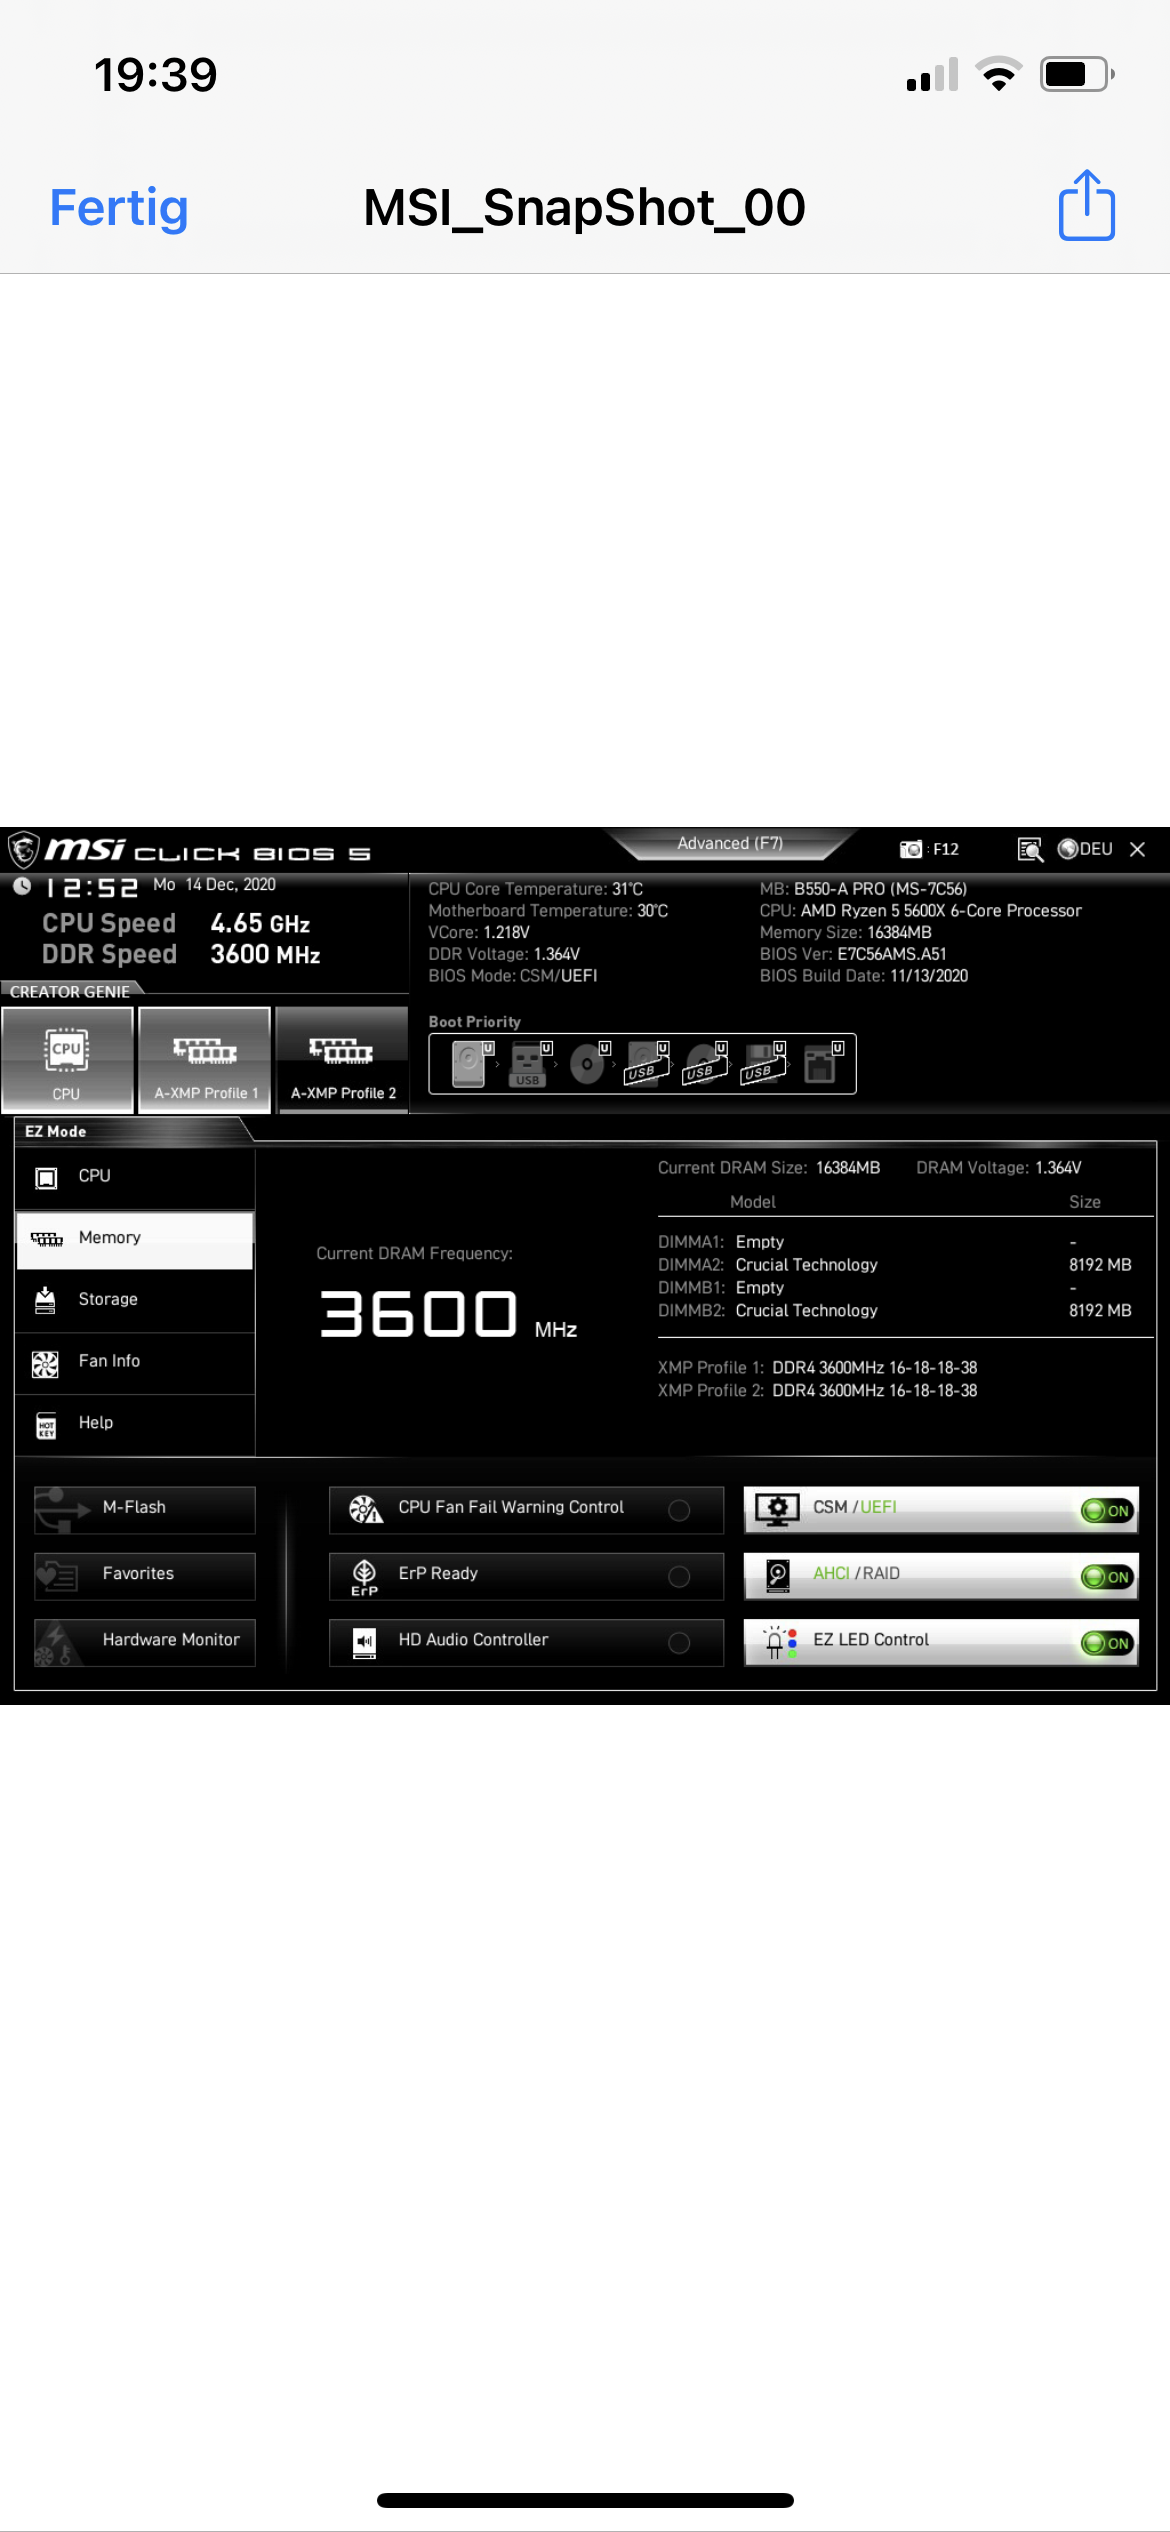Click the Memory module sidebar icon
This screenshot has height=2532, width=1170.
(x=46, y=1239)
